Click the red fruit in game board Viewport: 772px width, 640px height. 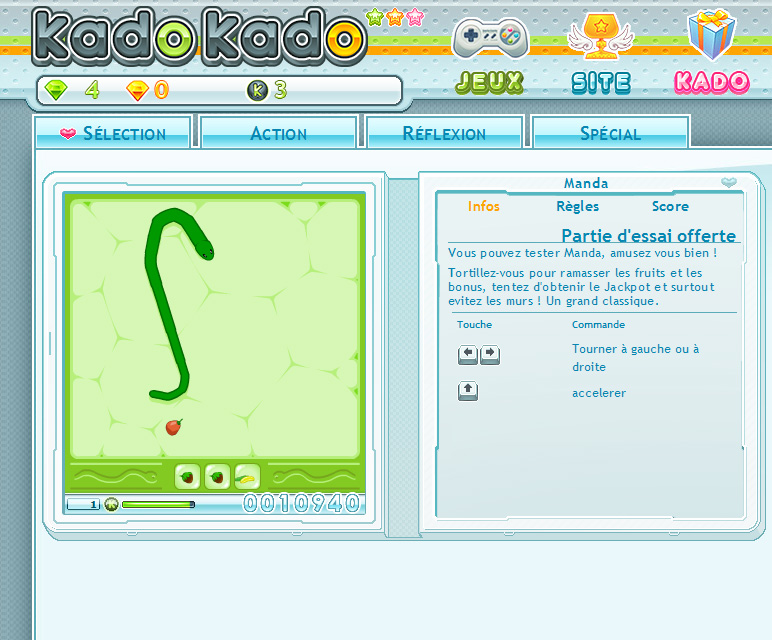[x=174, y=427]
